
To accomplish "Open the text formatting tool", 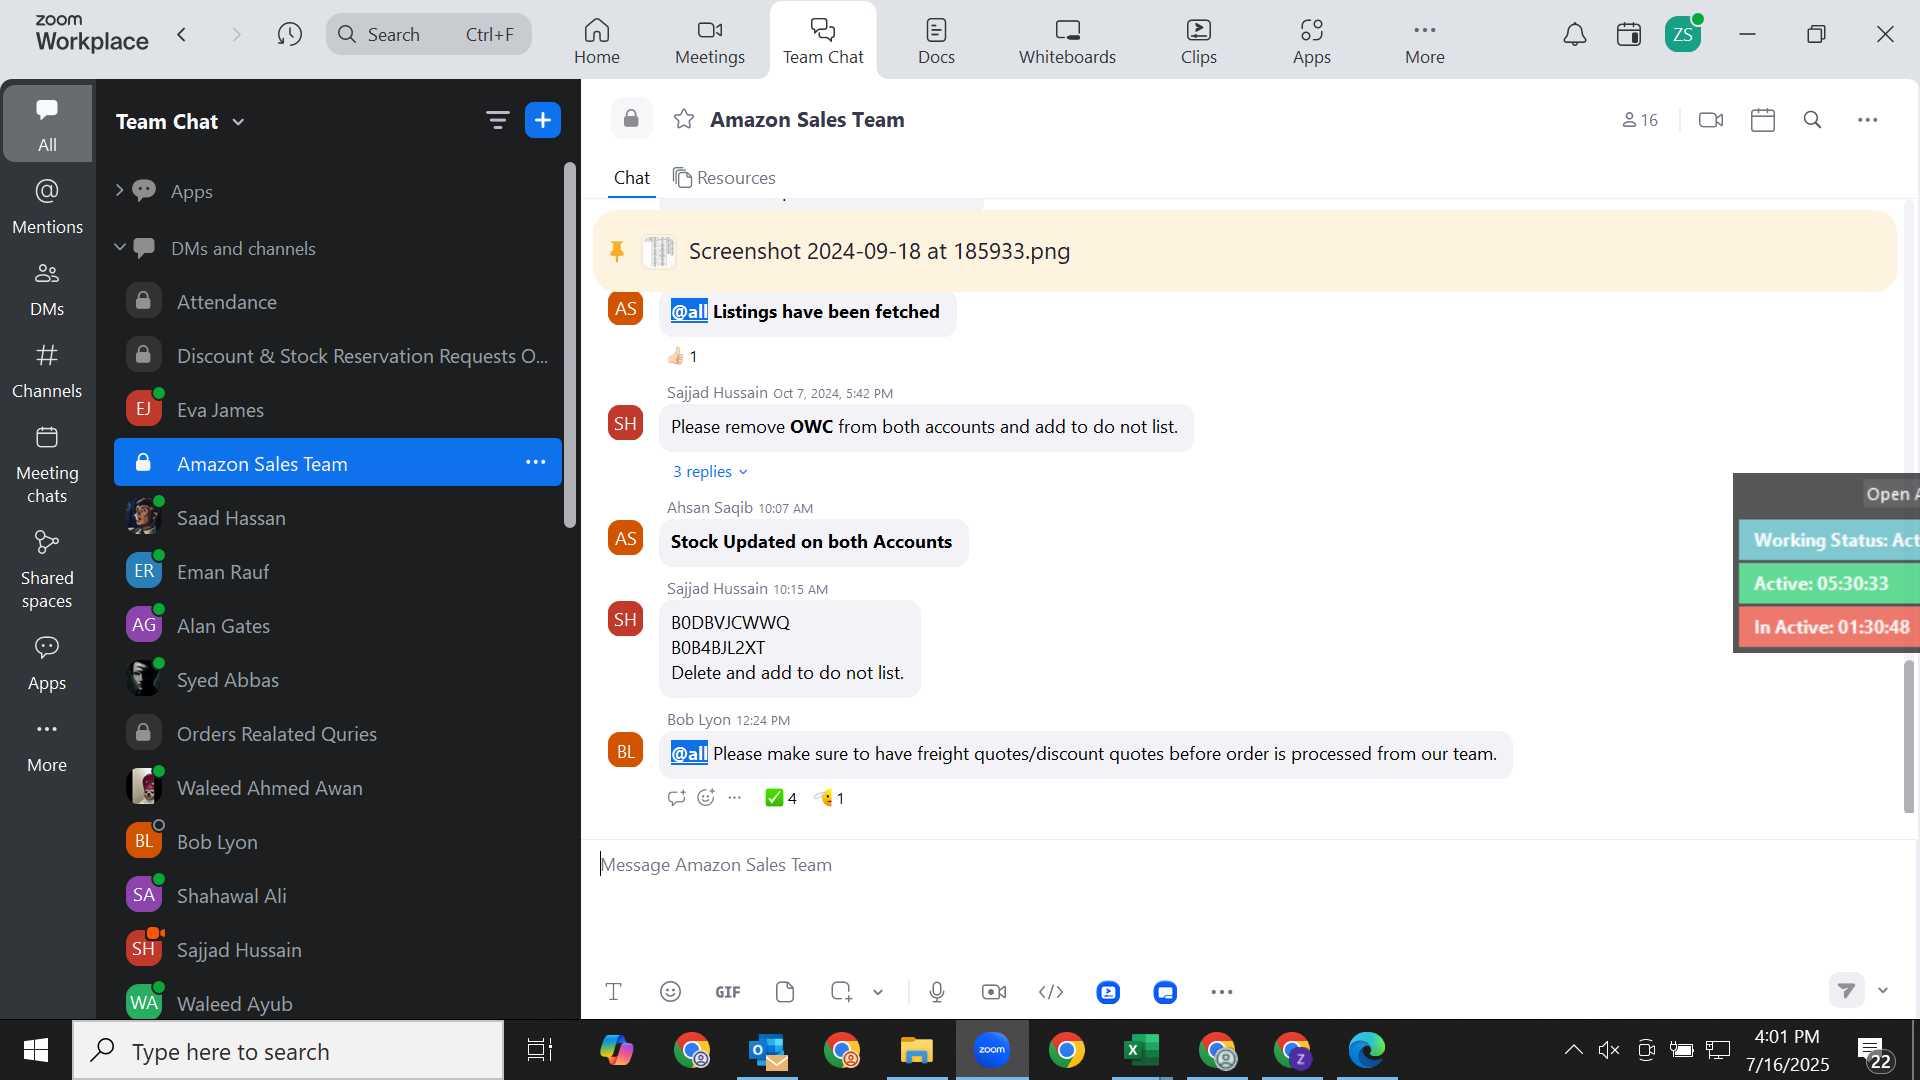I will (x=614, y=992).
